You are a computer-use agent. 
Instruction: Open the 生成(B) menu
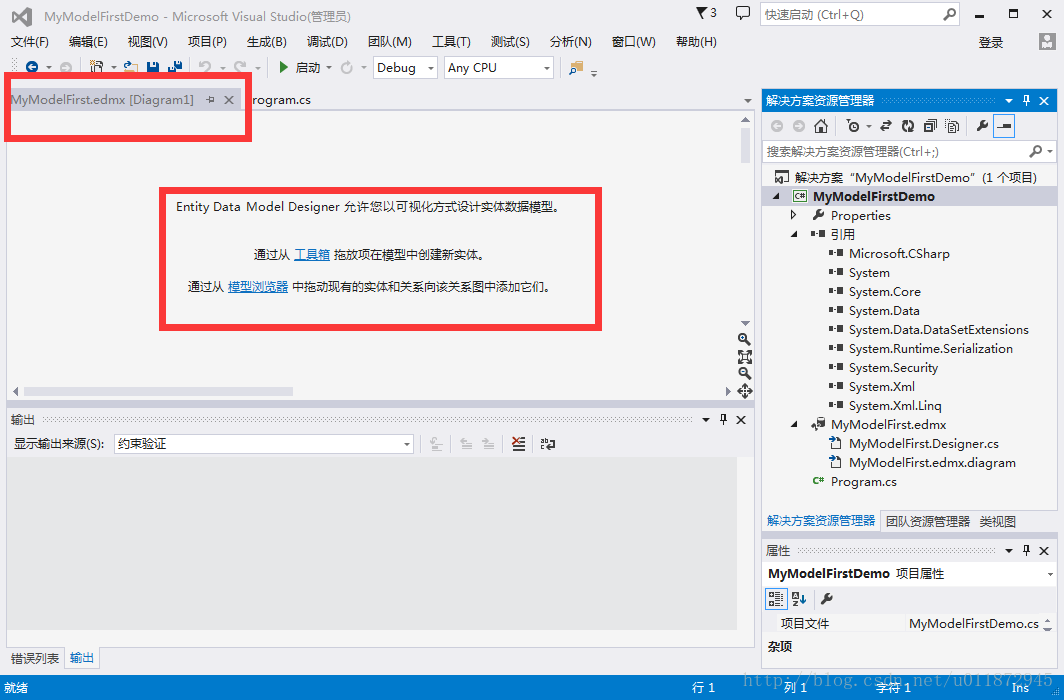[x=266, y=41]
